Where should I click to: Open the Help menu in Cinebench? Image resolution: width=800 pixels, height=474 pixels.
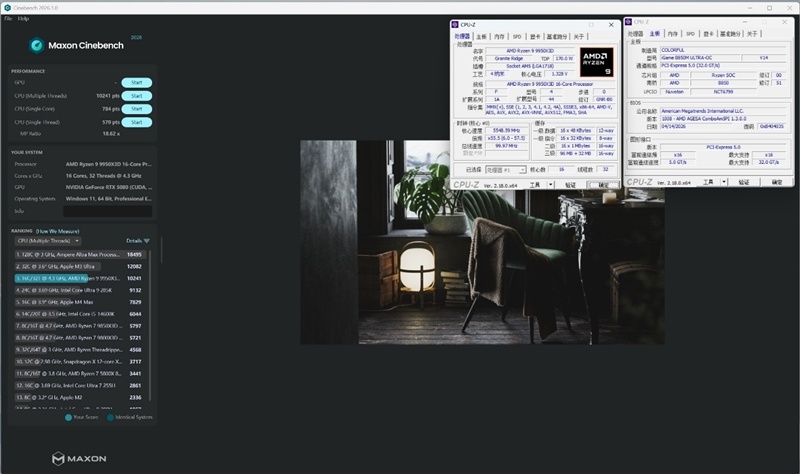tap(23, 18)
